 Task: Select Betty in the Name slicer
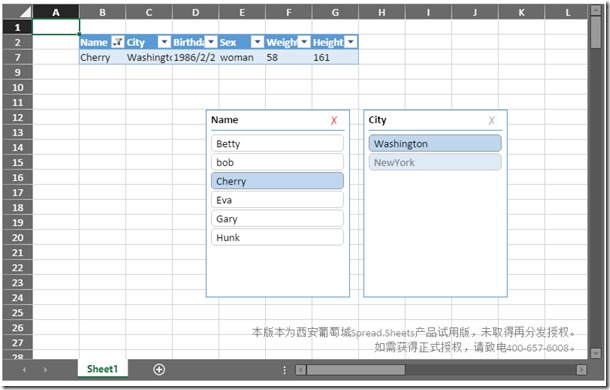[277, 143]
